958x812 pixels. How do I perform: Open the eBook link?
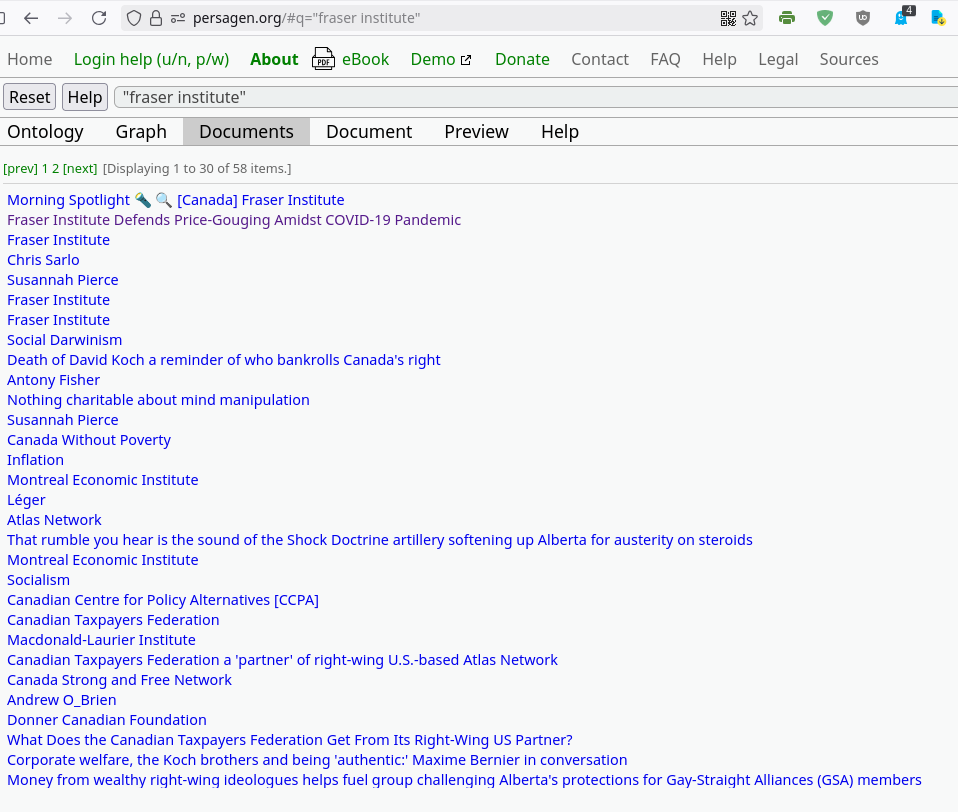click(365, 59)
